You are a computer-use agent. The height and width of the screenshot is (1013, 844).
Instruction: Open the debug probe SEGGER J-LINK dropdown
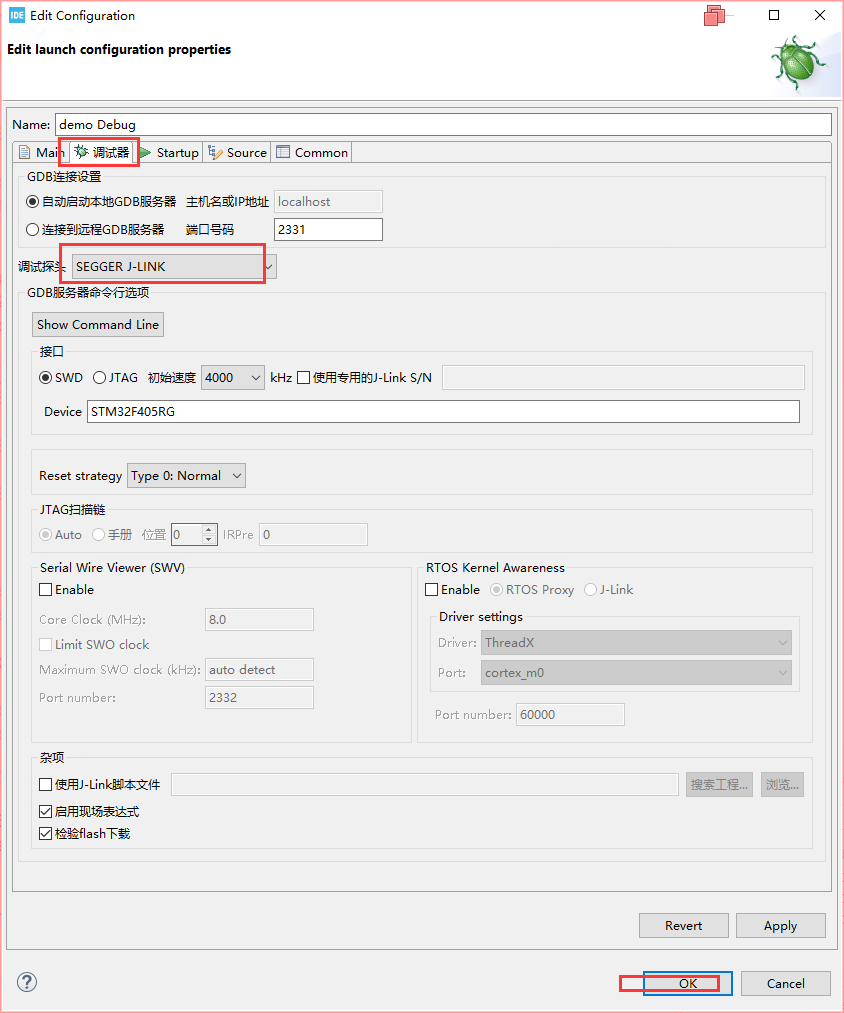coord(174,266)
